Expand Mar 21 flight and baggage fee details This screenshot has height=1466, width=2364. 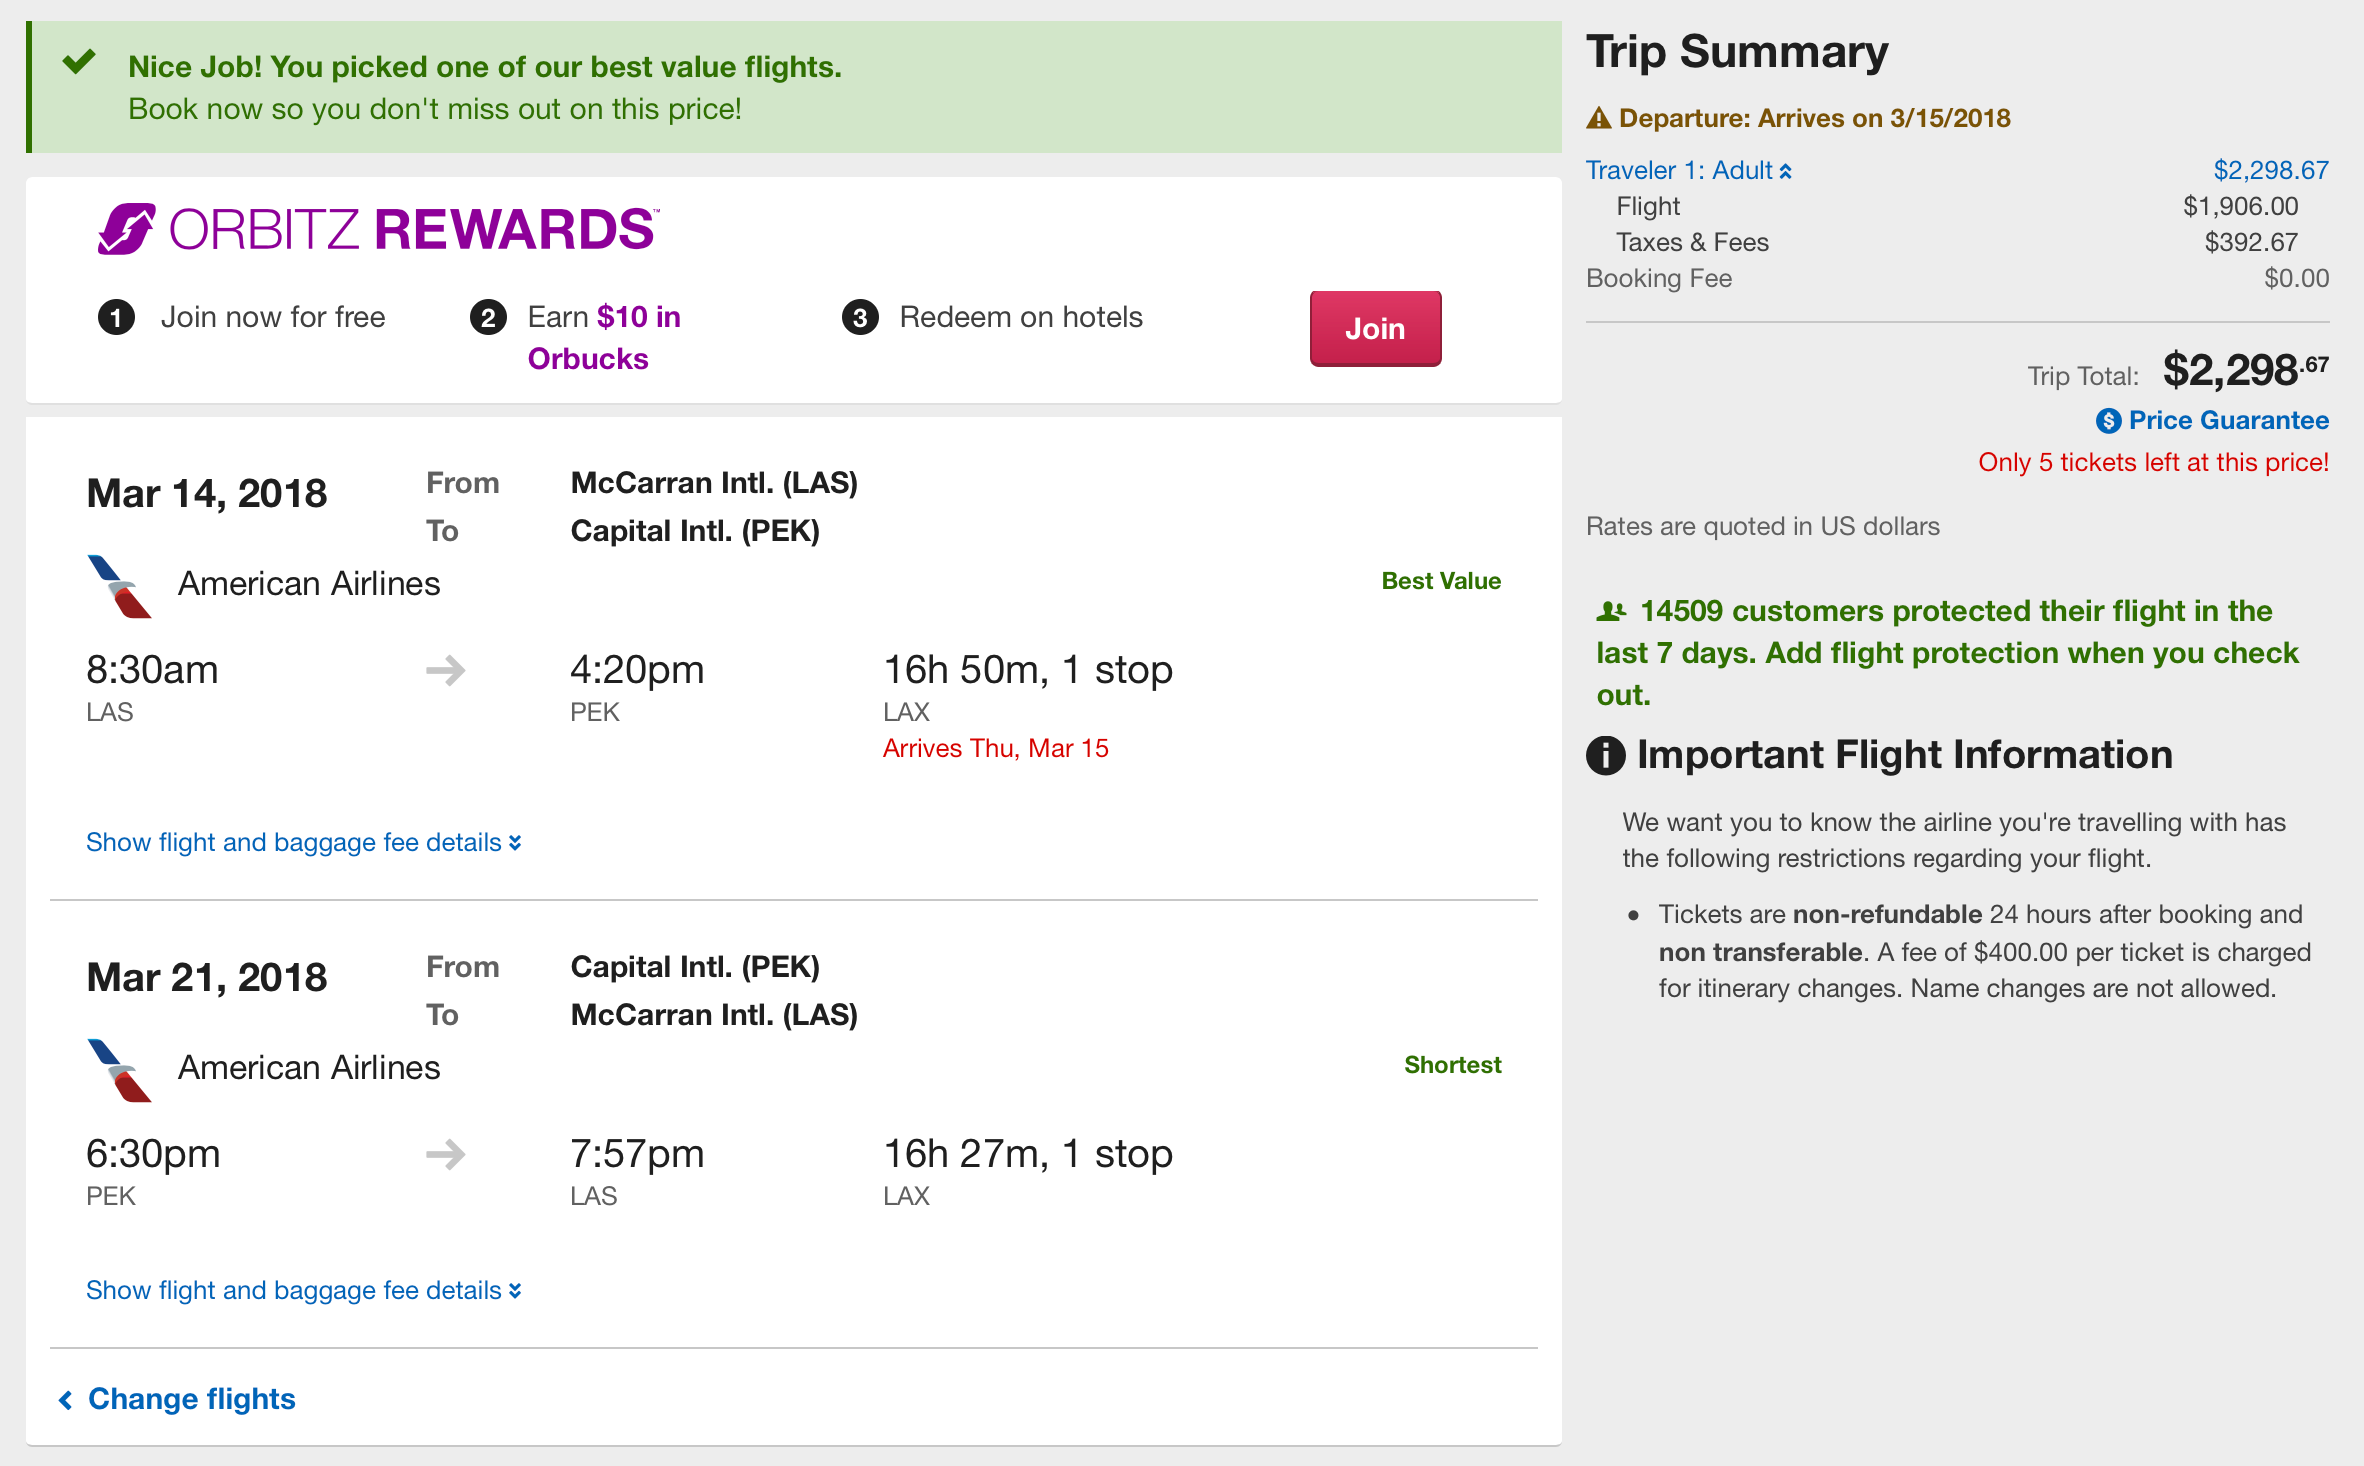[x=303, y=1291]
